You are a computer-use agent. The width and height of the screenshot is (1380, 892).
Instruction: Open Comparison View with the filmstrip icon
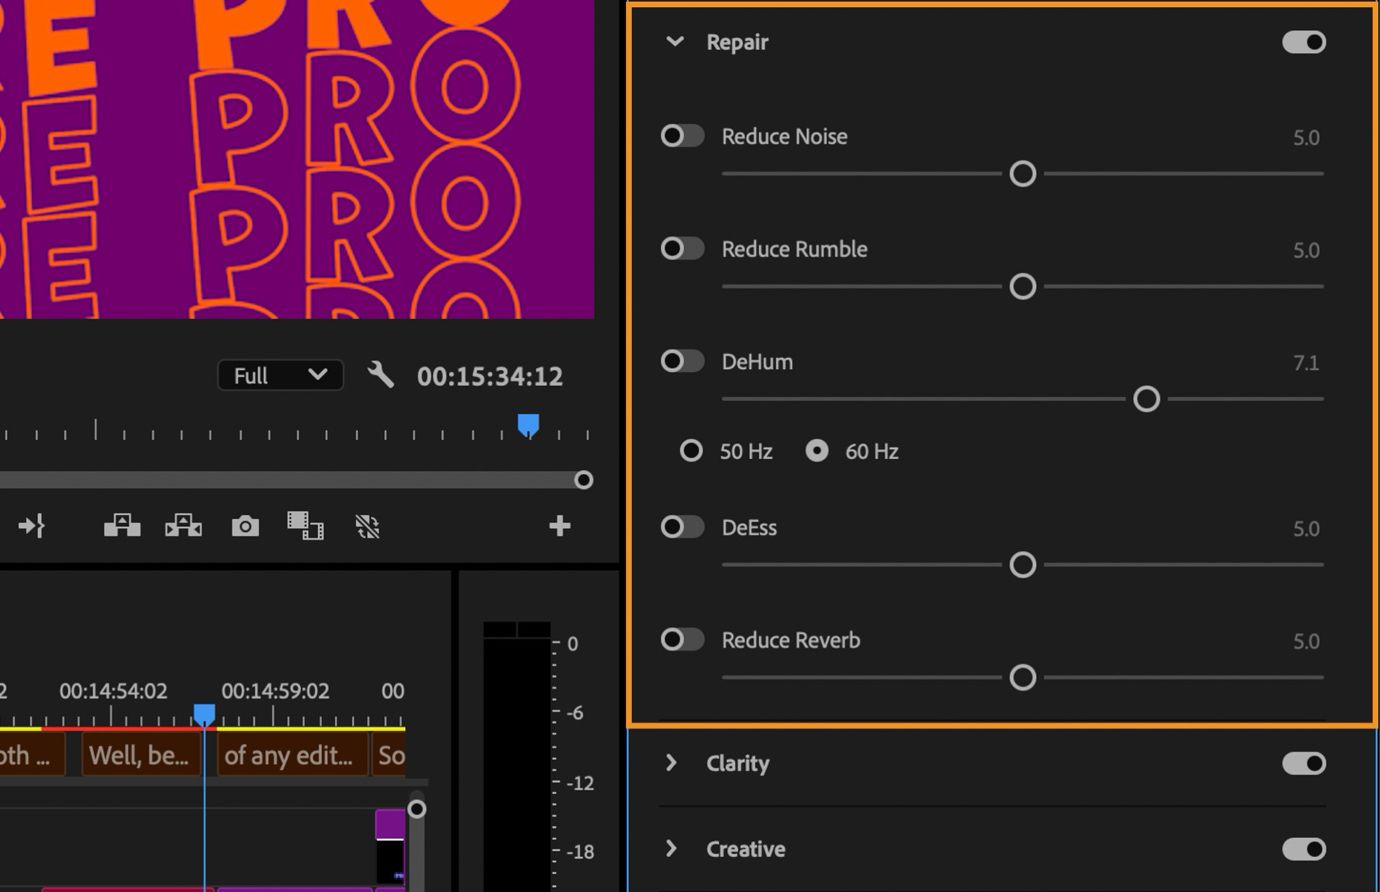point(305,526)
